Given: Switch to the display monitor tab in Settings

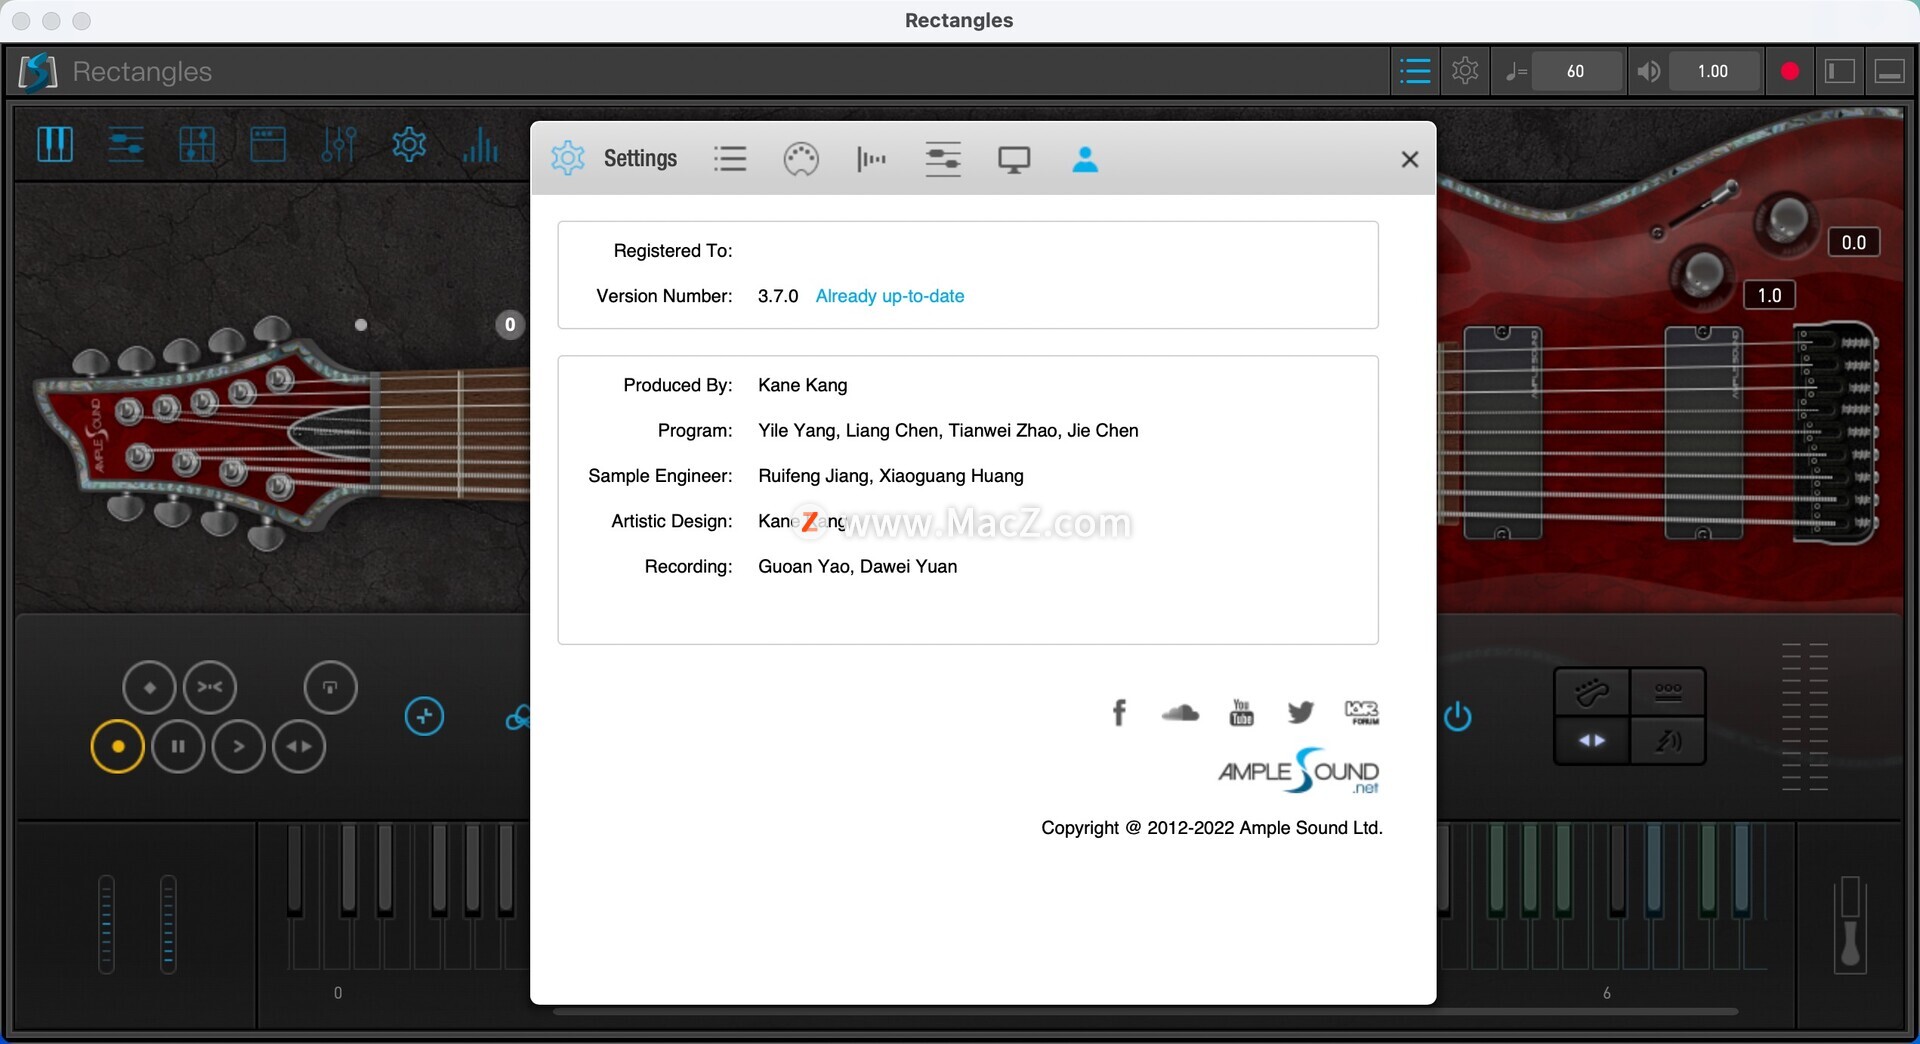Looking at the screenshot, I should pos(1014,159).
